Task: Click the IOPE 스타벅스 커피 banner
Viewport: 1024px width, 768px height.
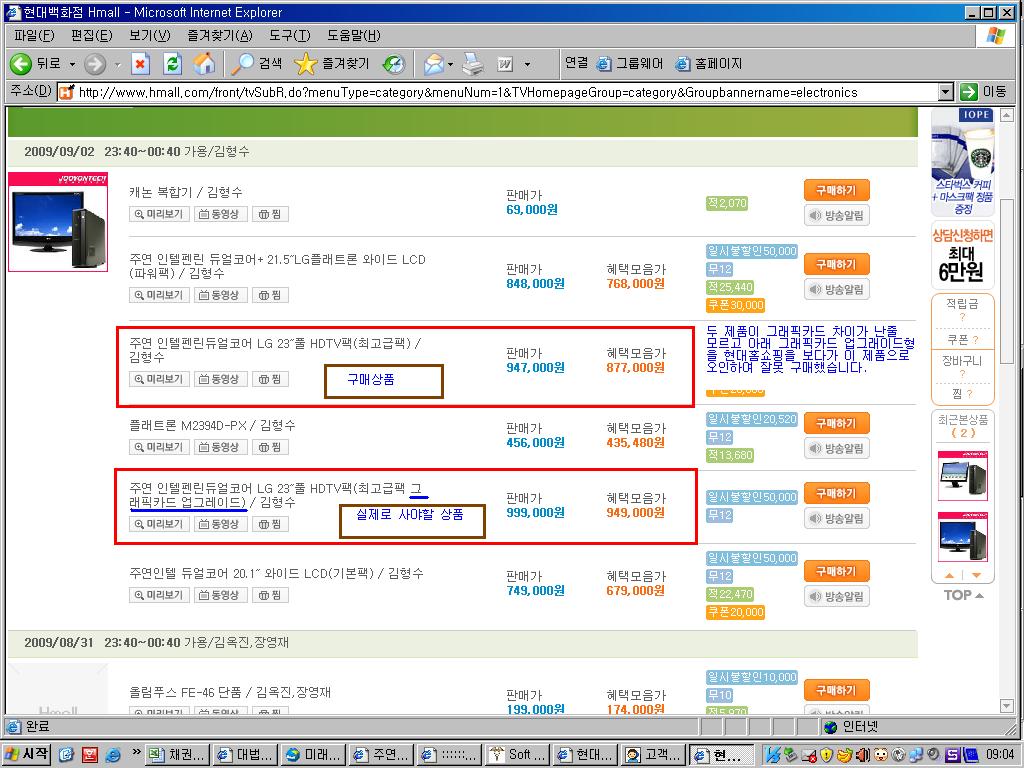Action: [963, 163]
